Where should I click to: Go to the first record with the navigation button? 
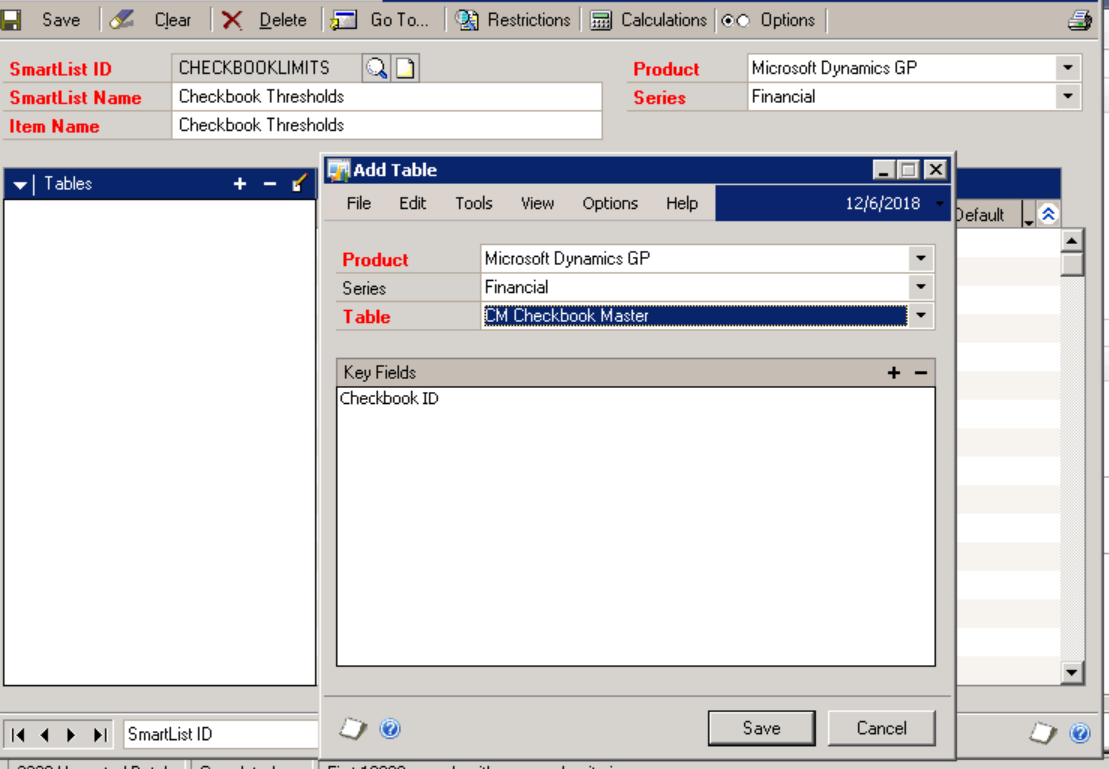(18, 734)
